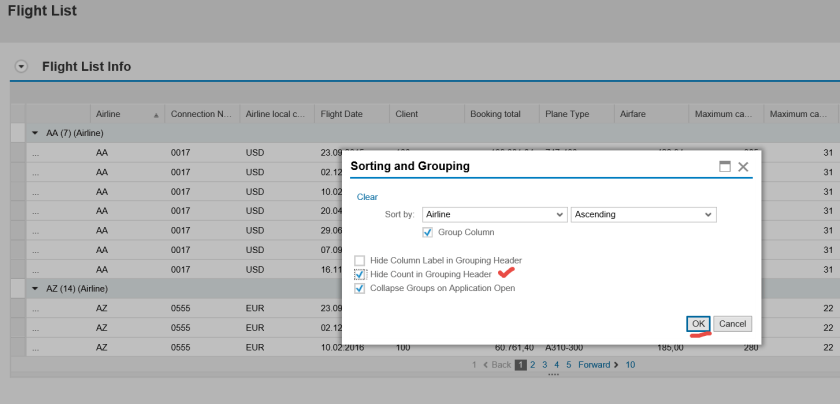Uncheck the Group Column checkbox

(428, 232)
